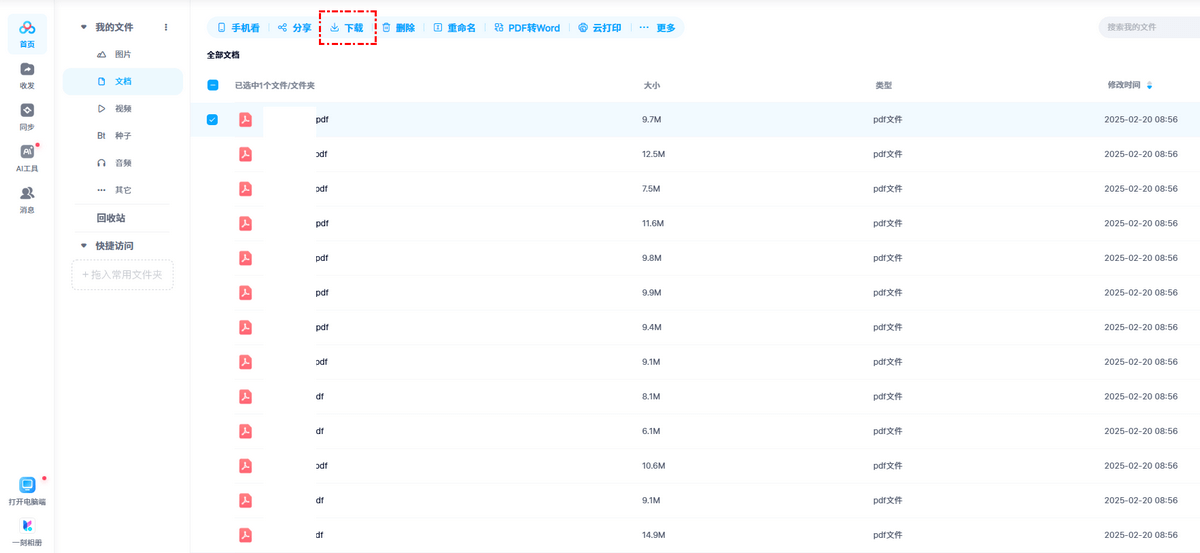Click 重命名 rename button
Image resolution: width=1200 pixels, height=553 pixels.
coord(454,28)
